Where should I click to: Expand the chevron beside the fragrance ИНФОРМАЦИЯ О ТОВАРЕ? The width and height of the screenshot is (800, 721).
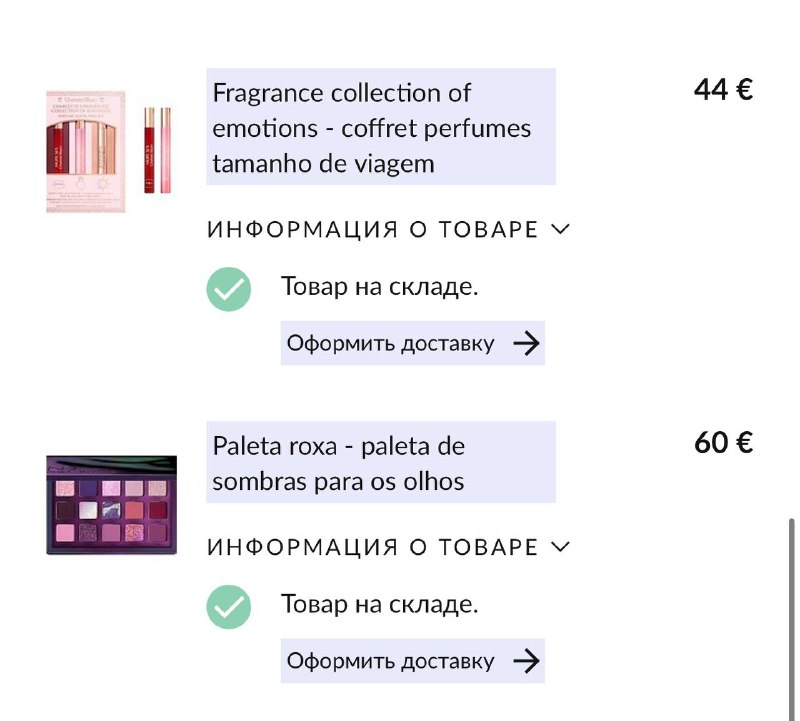560,229
